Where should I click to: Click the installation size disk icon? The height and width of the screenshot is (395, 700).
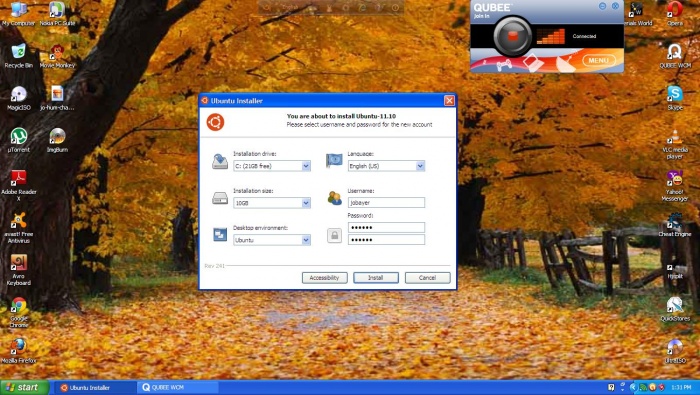(x=220, y=198)
